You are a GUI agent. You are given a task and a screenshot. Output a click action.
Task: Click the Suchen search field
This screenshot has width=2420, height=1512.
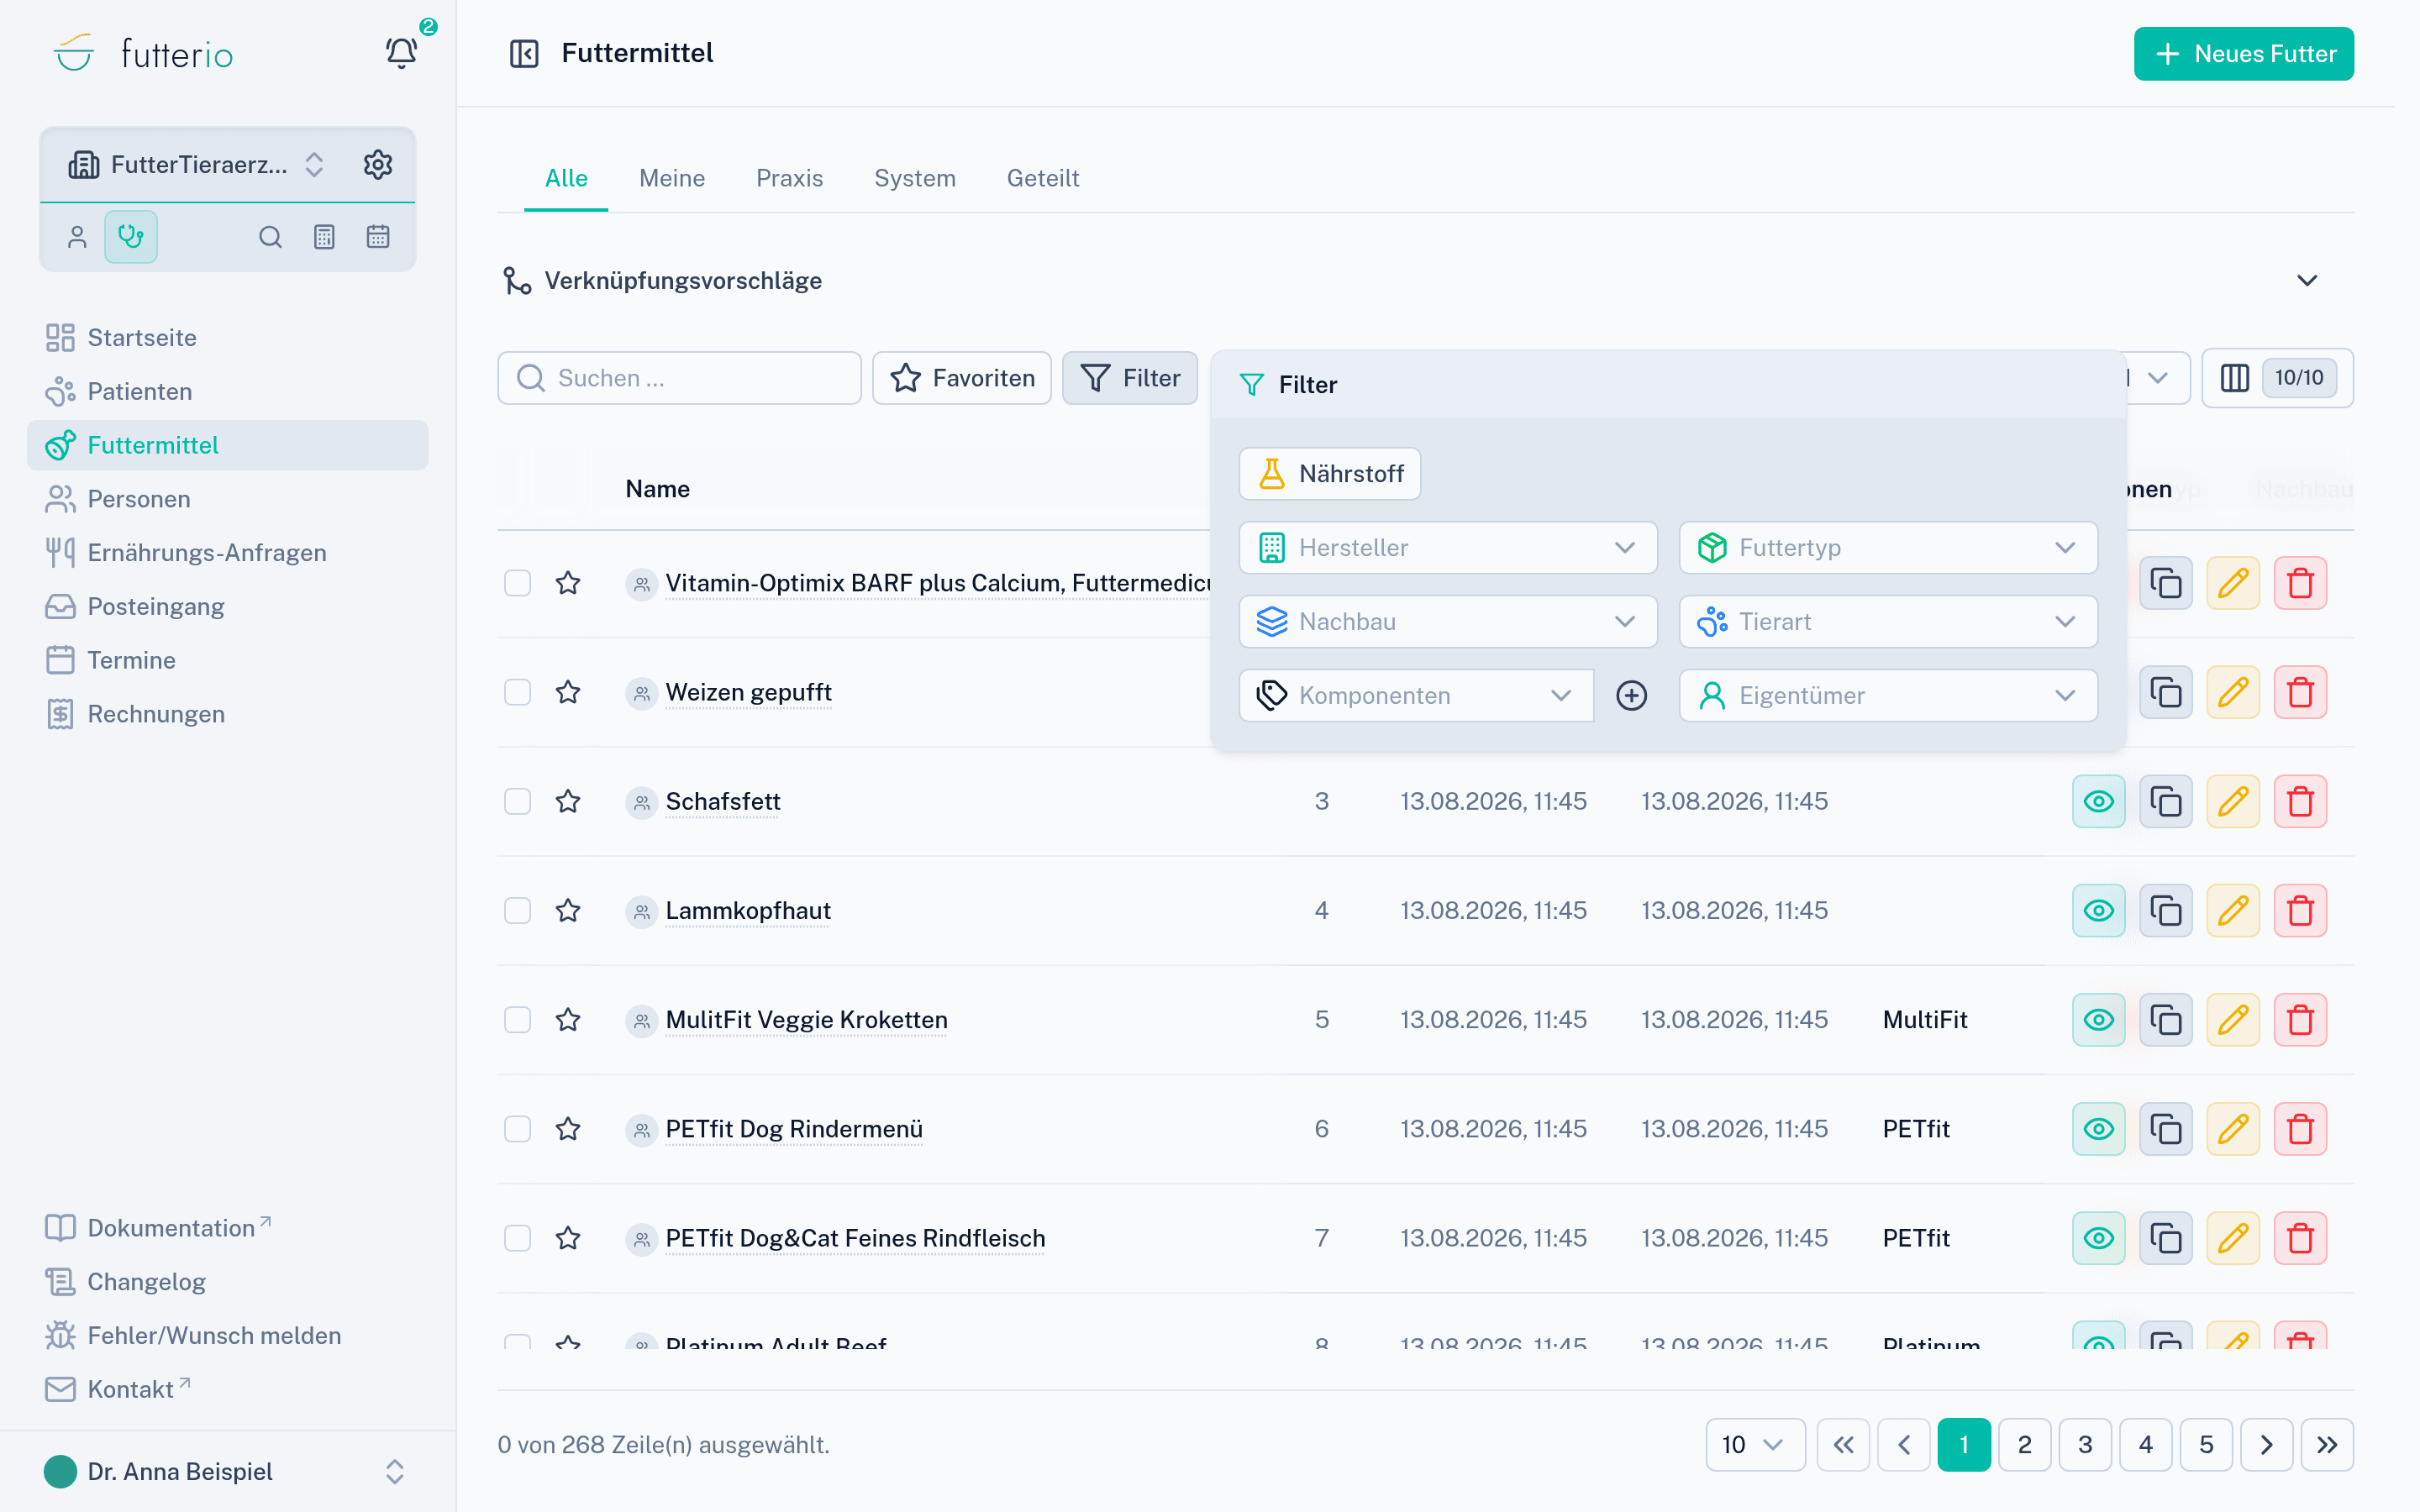(x=679, y=378)
